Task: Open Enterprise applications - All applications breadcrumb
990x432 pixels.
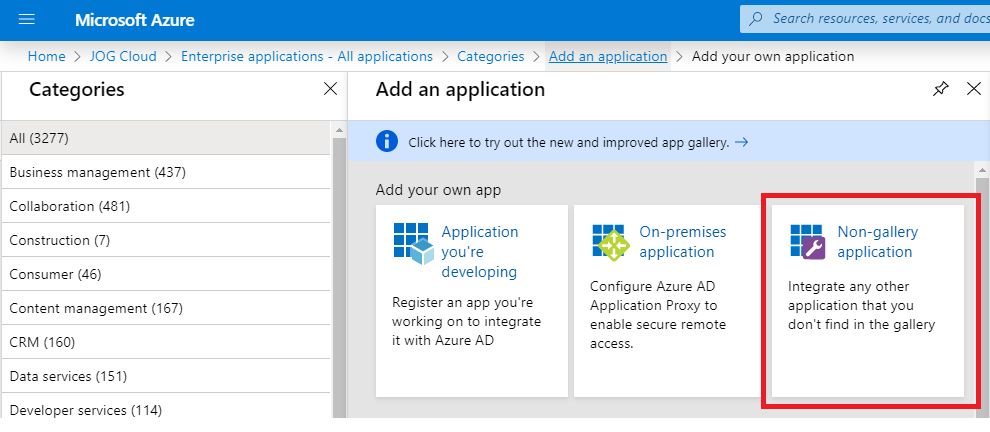Action: click(307, 56)
